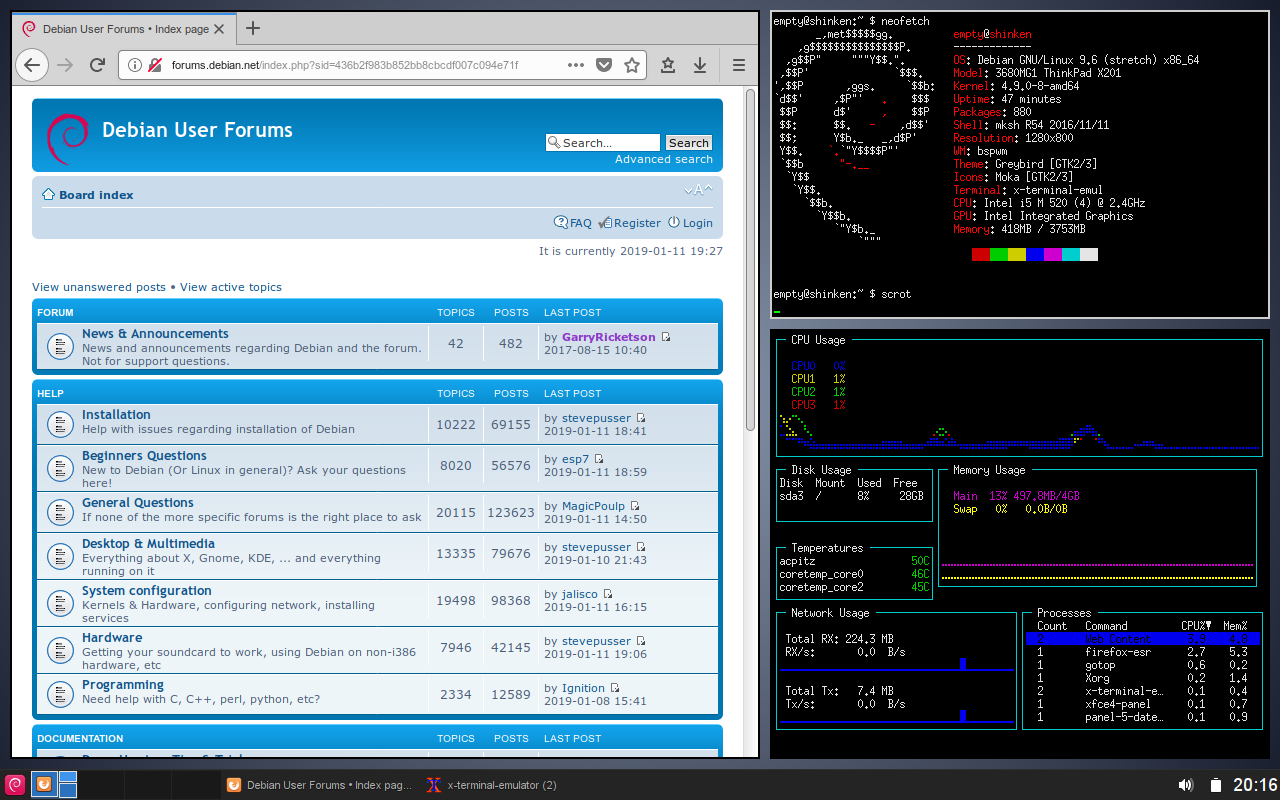Bookmark this page with the star
The height and width of the screenshot is (800, 1280).
tap(632, 65)
